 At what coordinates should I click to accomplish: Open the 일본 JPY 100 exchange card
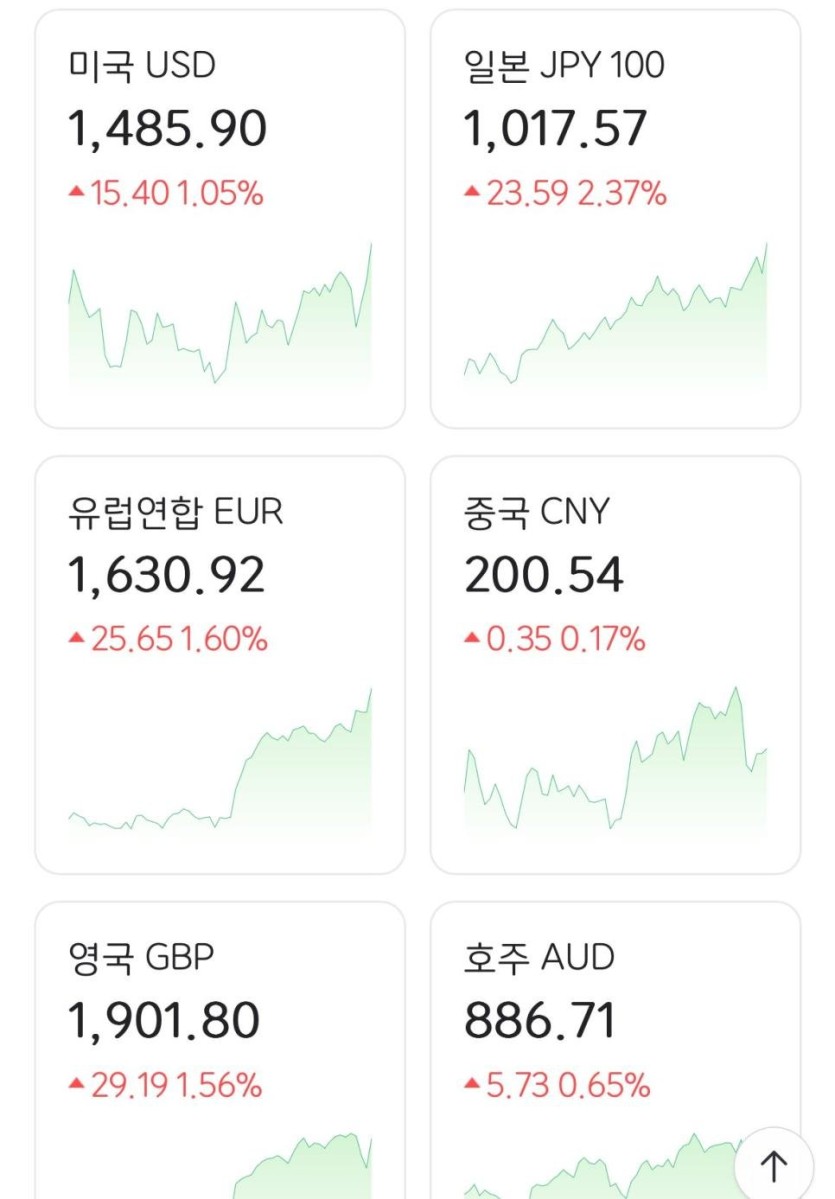tap(615, 219)
